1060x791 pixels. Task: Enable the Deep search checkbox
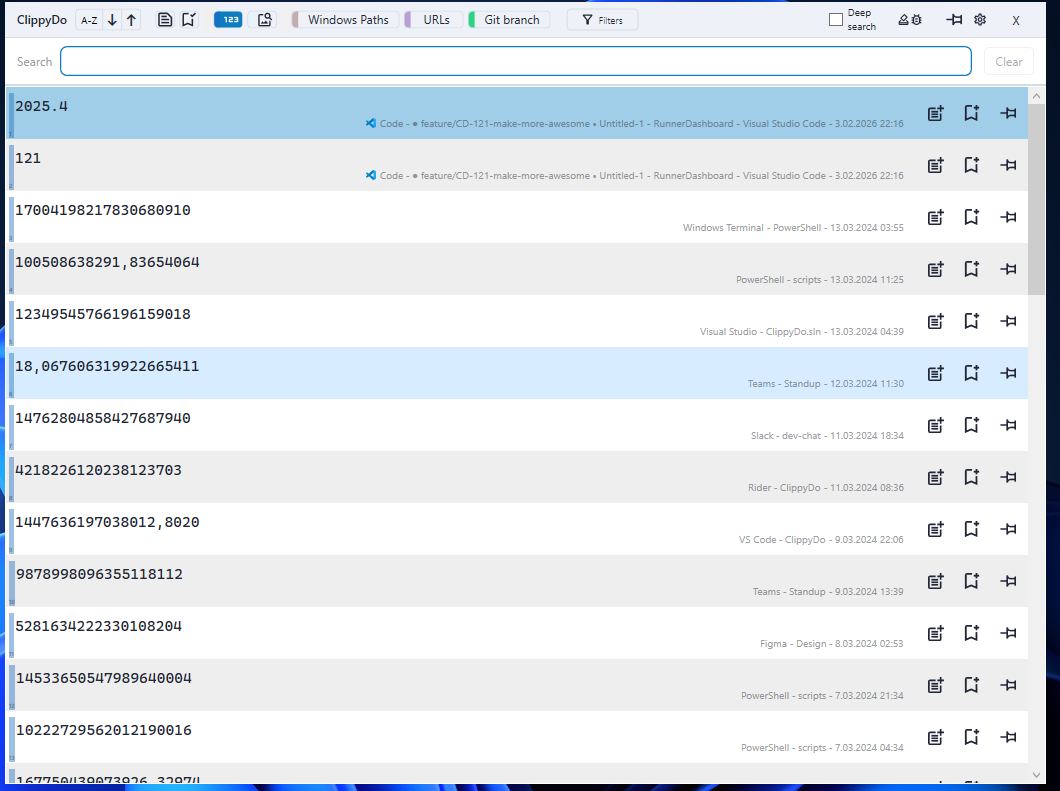836,19
